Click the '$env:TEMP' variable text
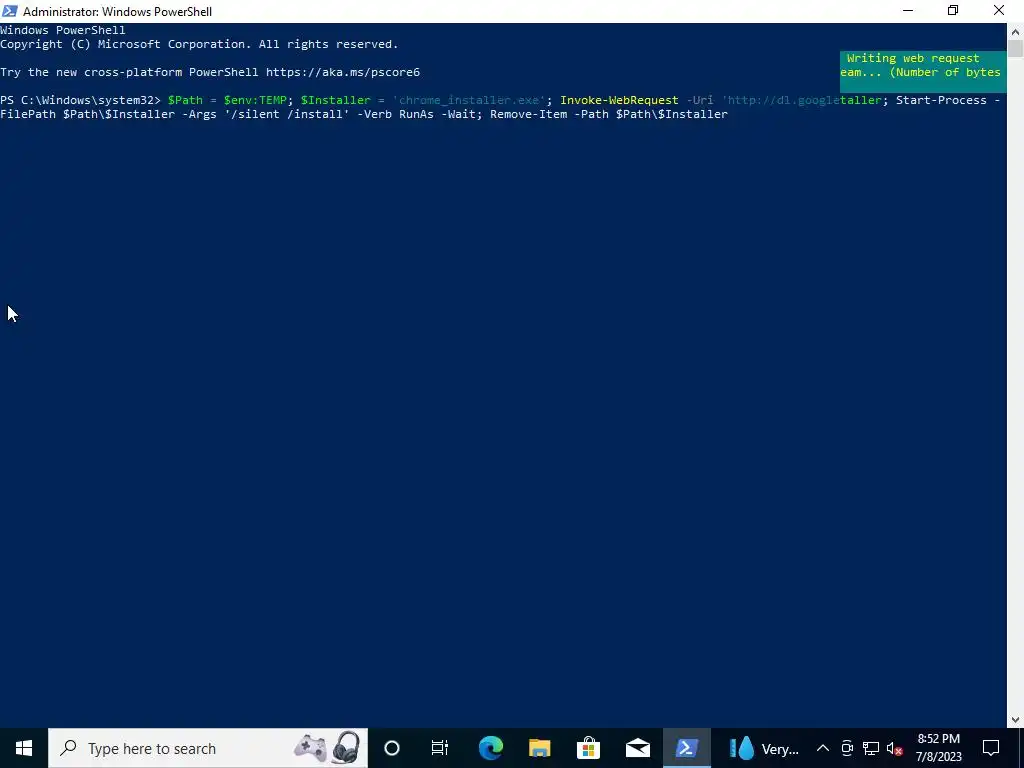Screen dimensions: 1024x768 tap(255, 100)
